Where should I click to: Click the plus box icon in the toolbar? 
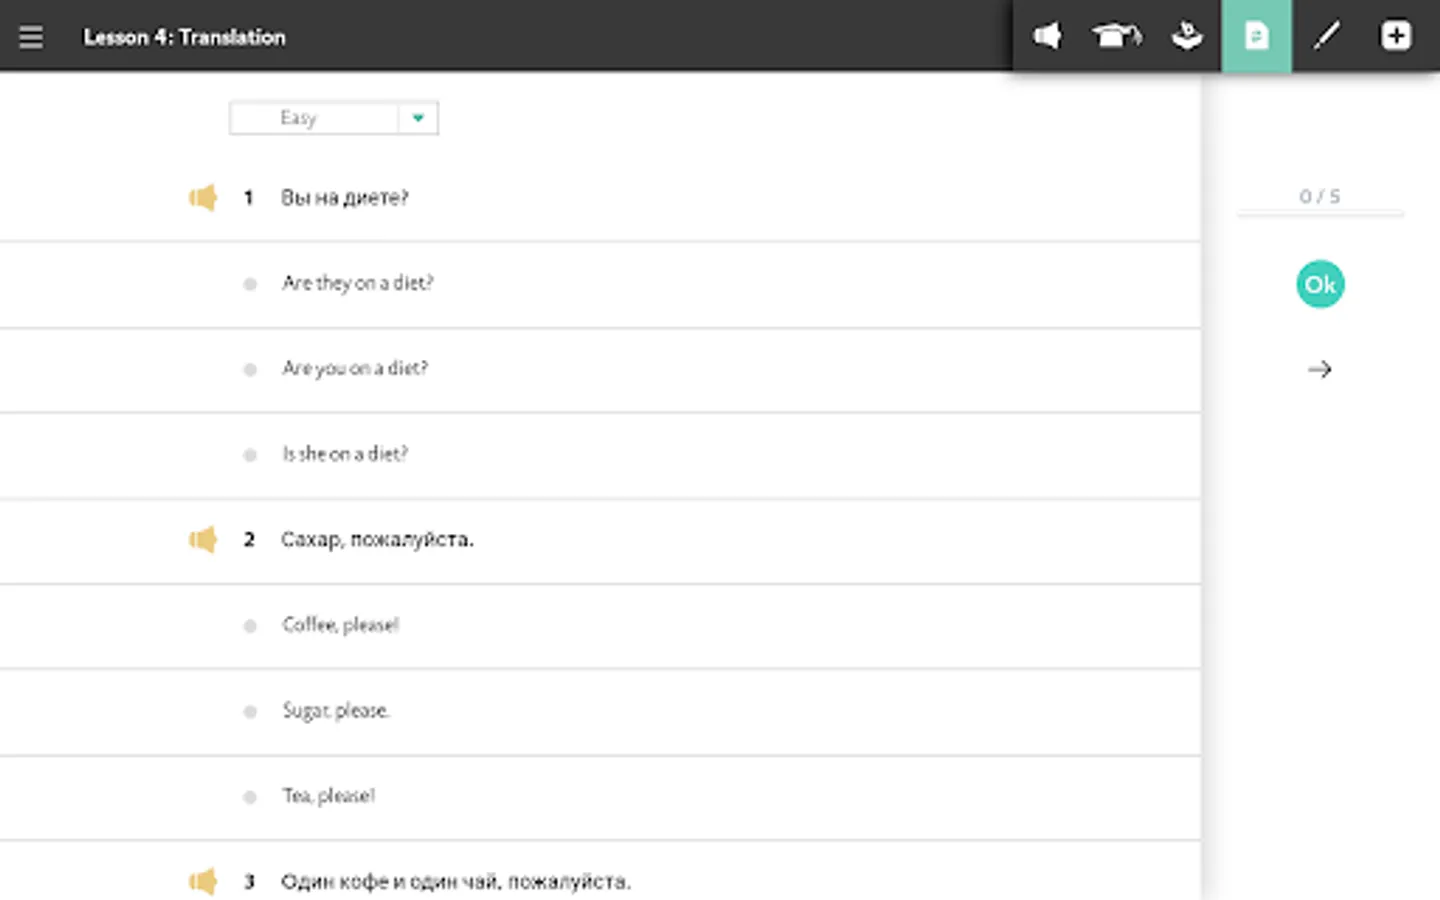point(1395,37)
